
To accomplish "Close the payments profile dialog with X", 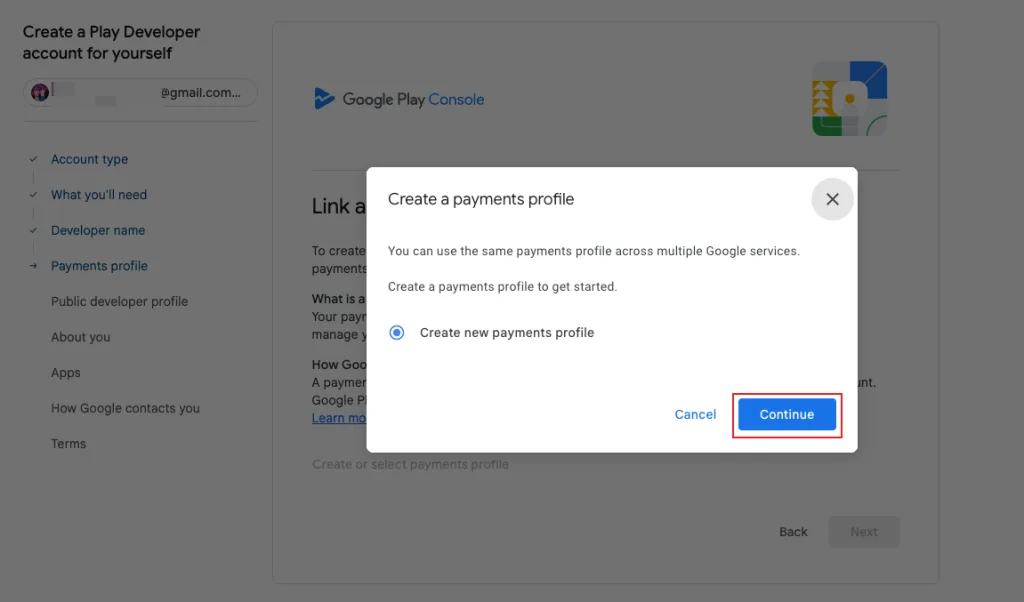I will pyautogui.click(x=832, y=199).
